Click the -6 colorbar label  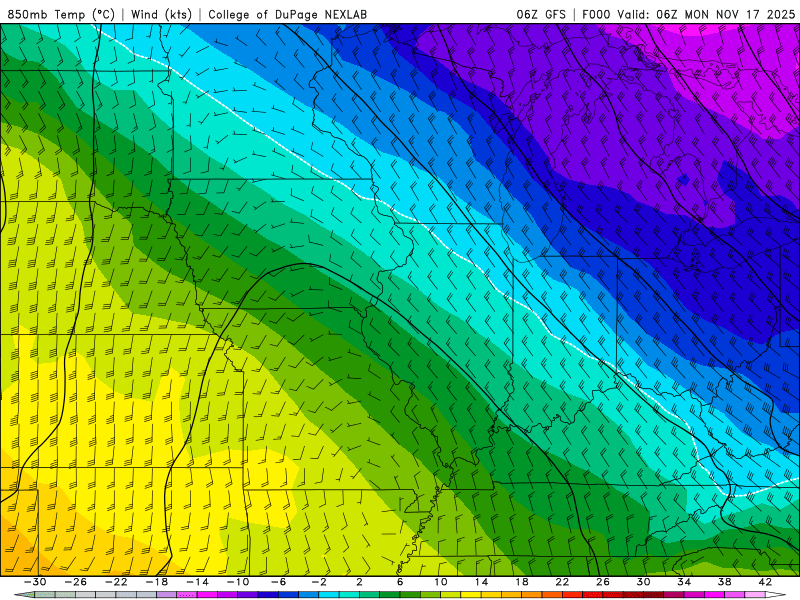[278, 582]
